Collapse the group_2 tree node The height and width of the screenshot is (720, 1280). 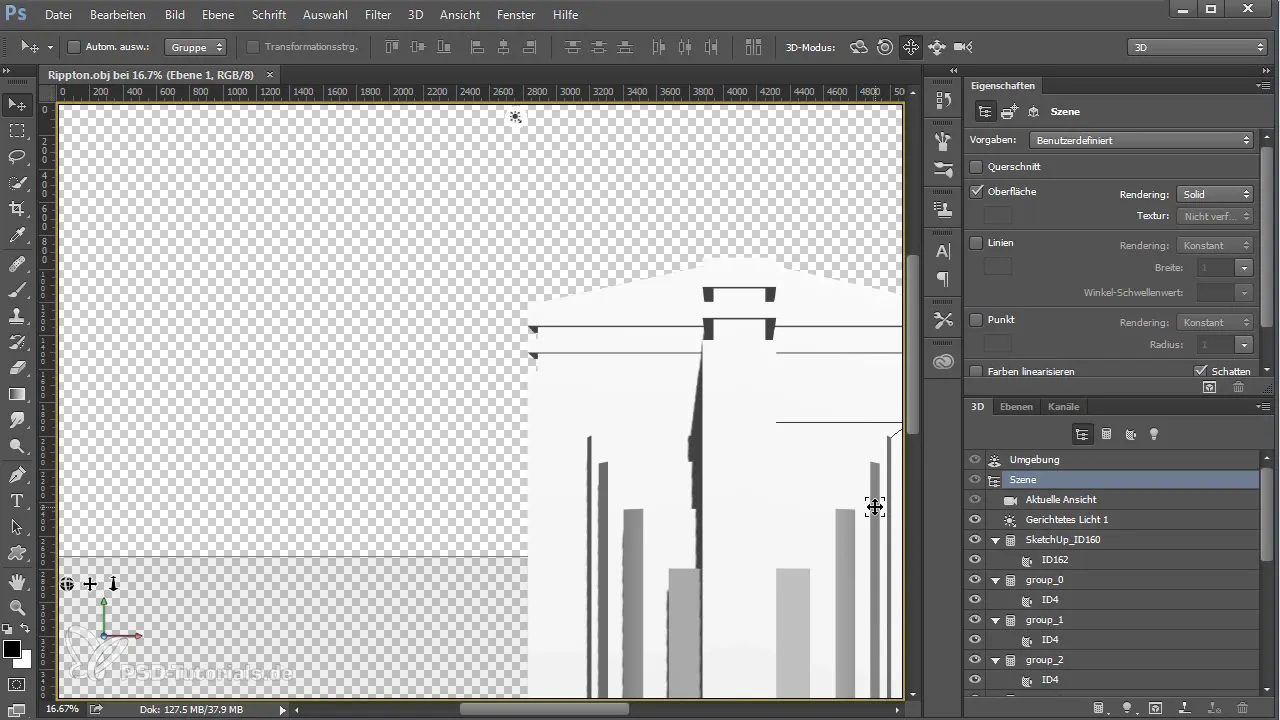tap(996, 660)
